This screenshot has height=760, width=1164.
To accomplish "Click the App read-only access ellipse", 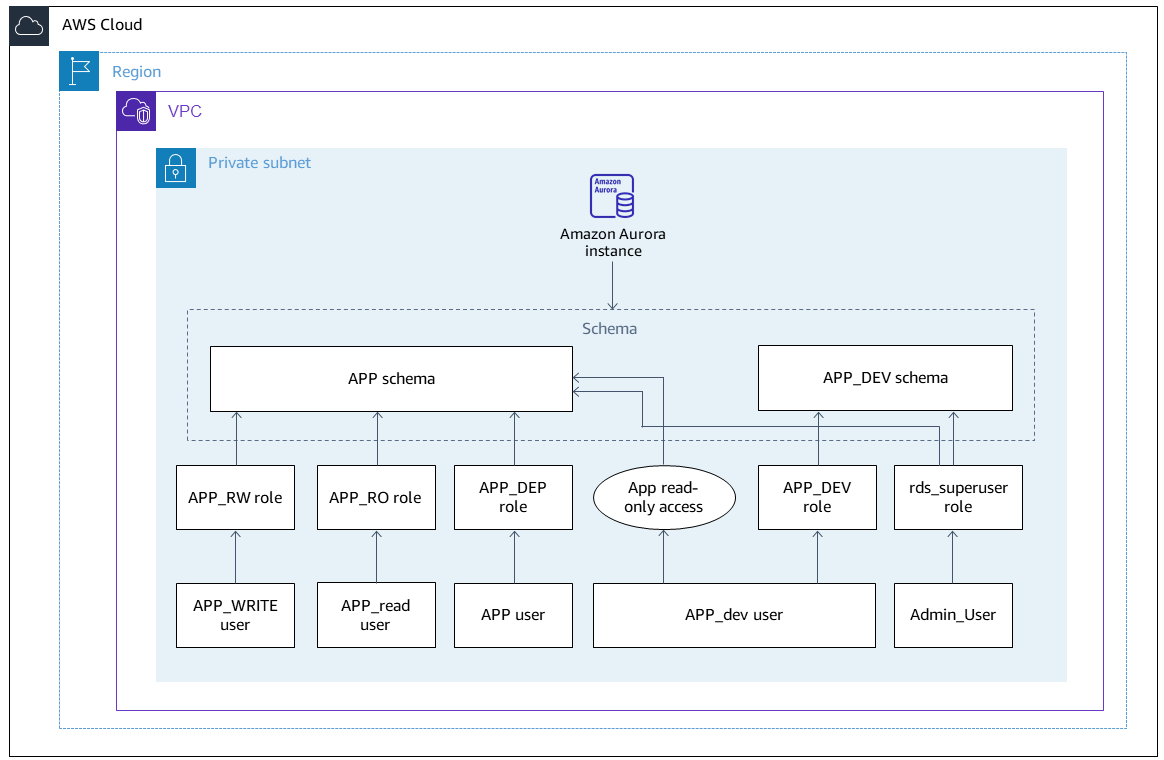I will pyautogui.click(x=664, y=497).
